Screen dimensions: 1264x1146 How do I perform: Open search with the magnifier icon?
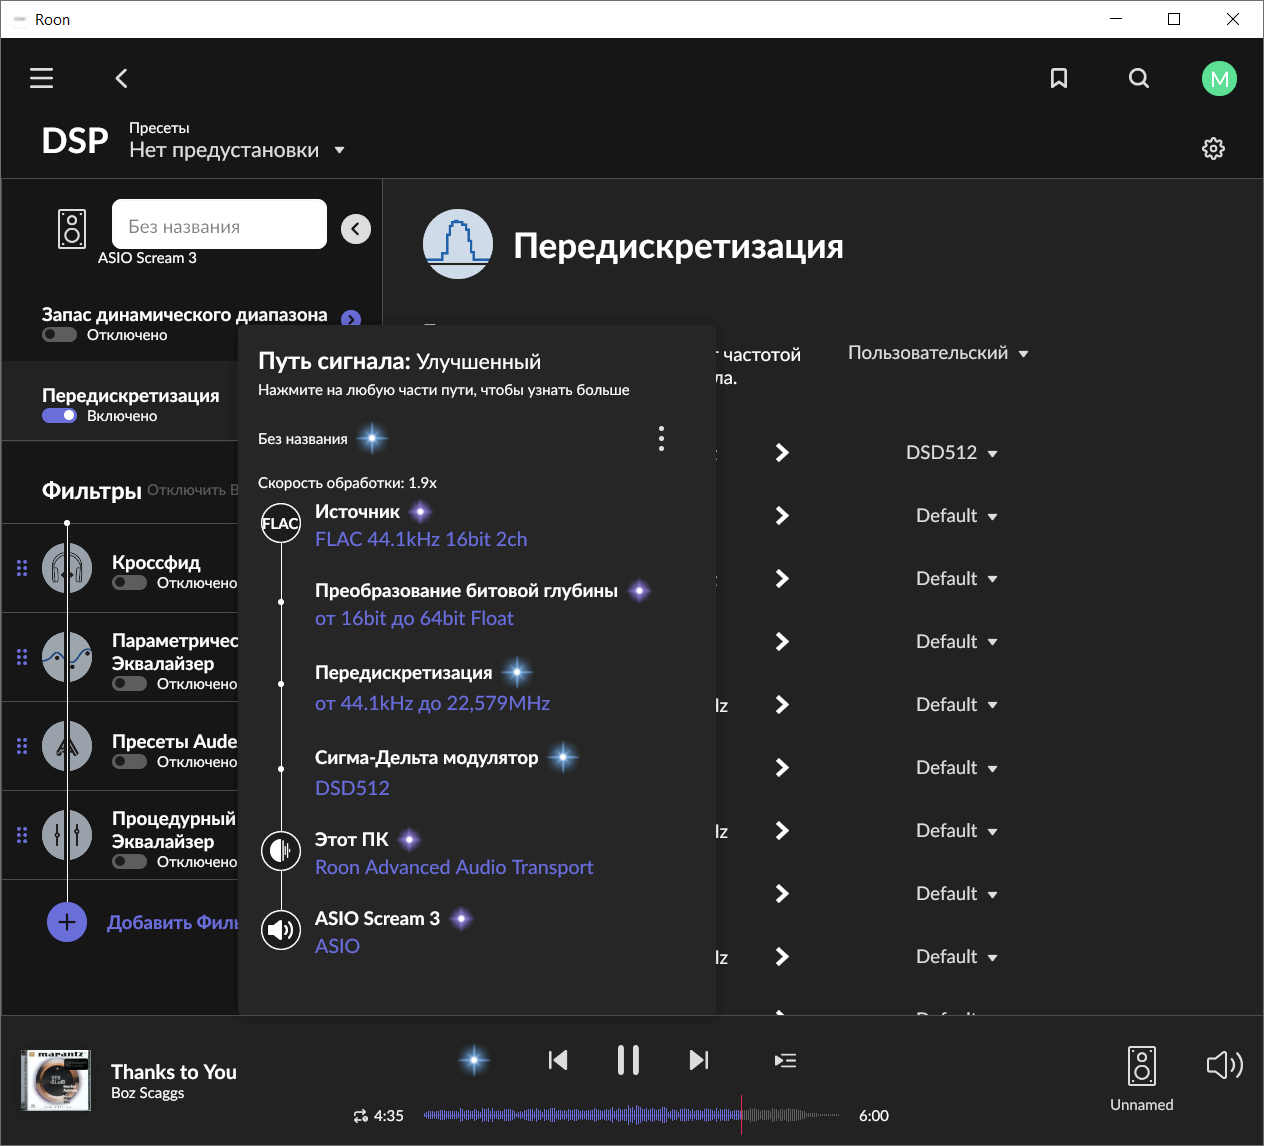(x=1139, y=78)
